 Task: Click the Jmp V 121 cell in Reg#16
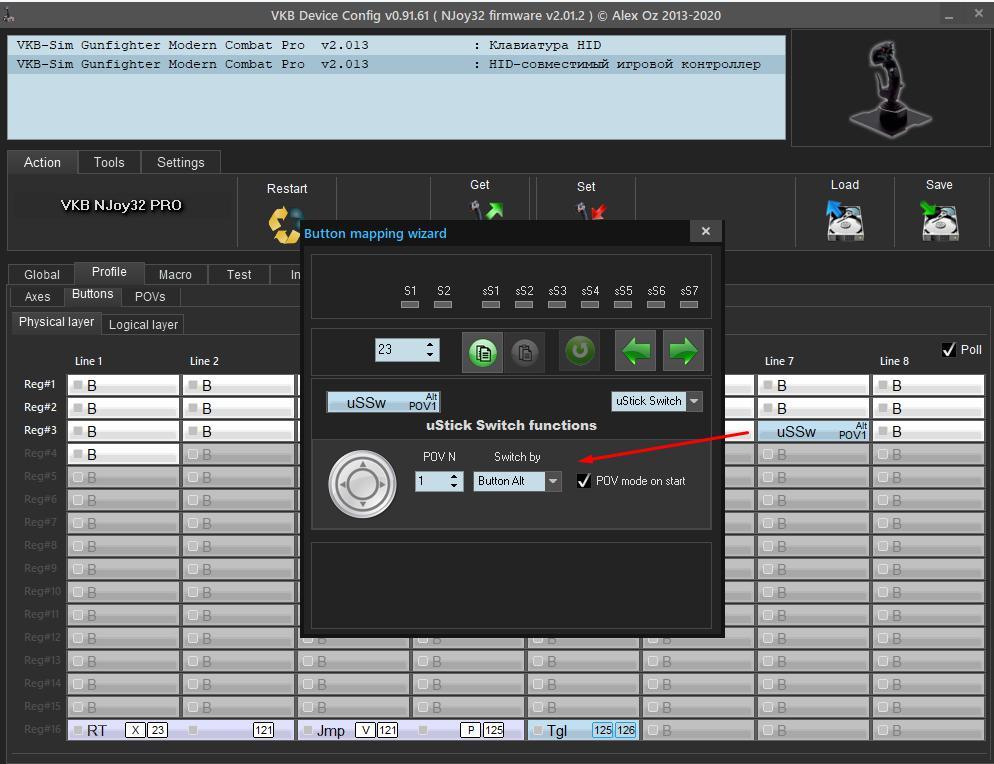pyautogui.click(x=353, y=730)
